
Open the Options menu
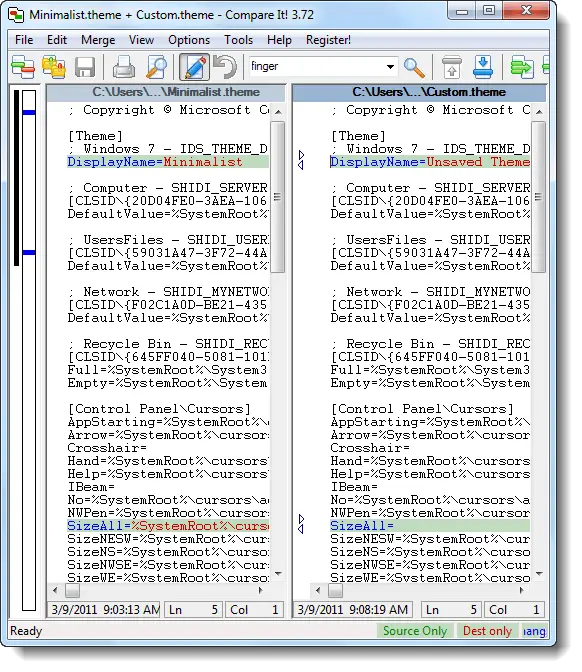189,40
